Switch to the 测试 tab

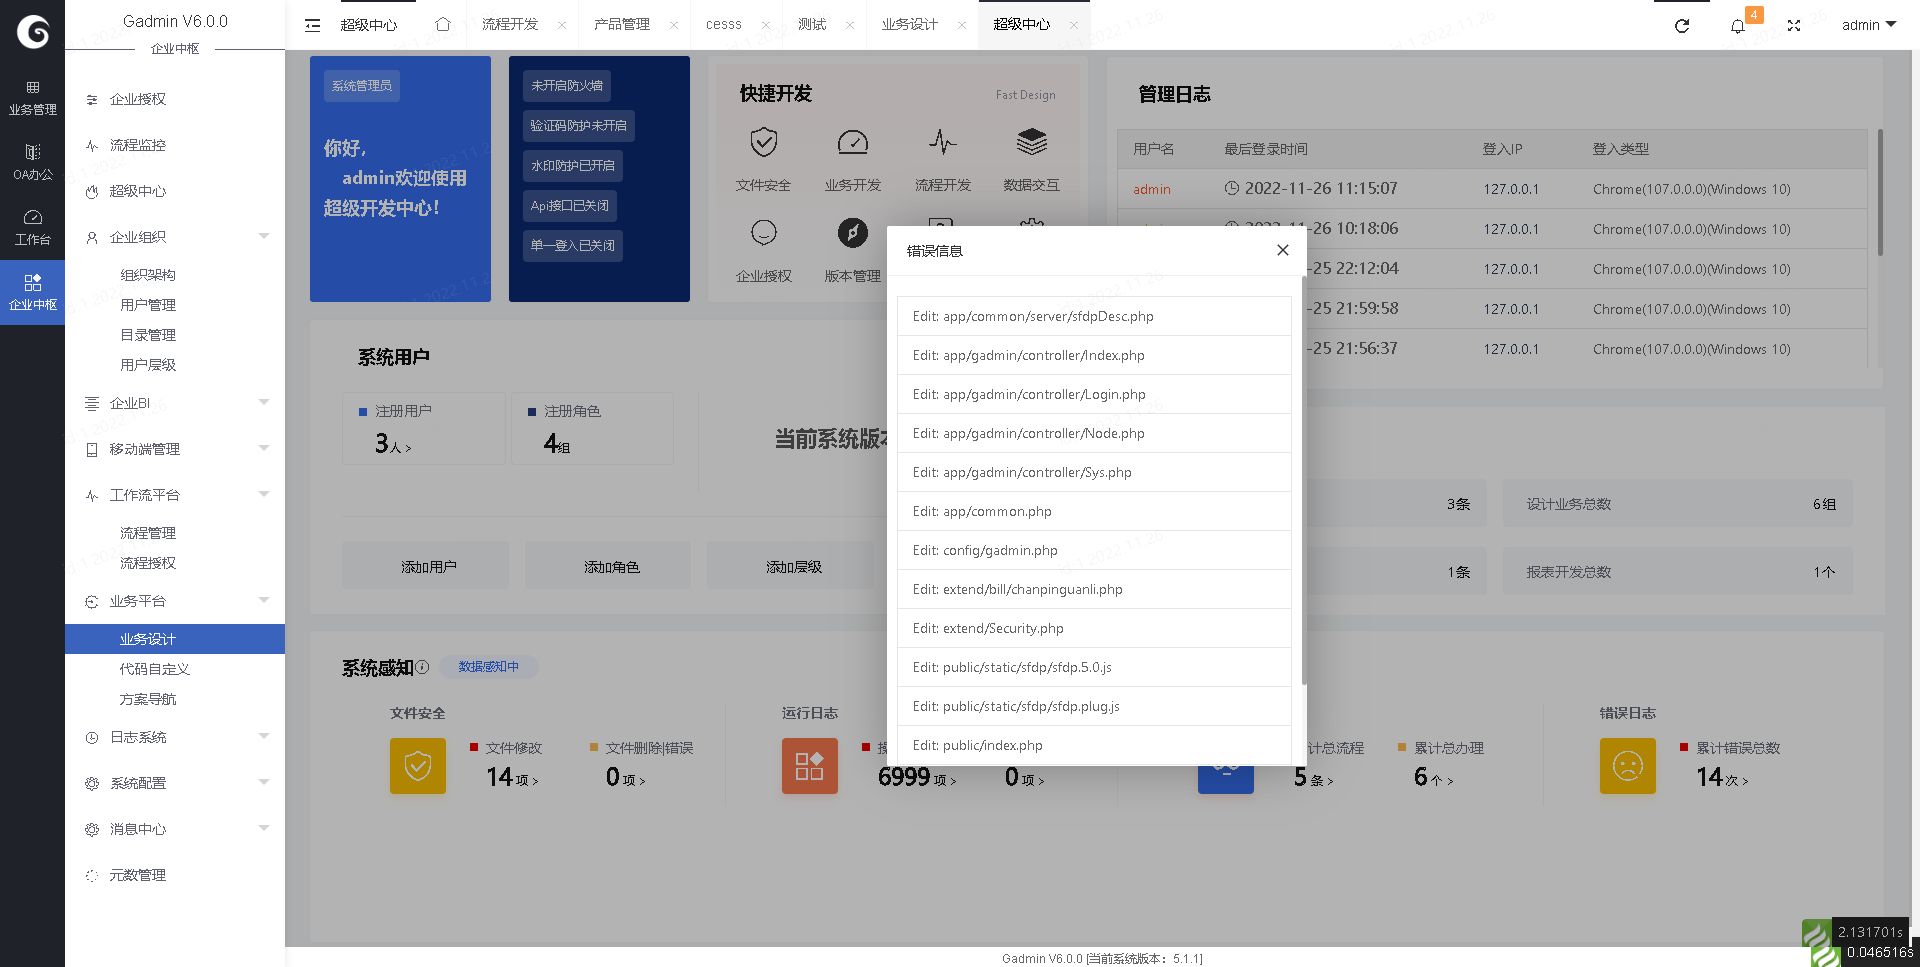pos(812,25)
